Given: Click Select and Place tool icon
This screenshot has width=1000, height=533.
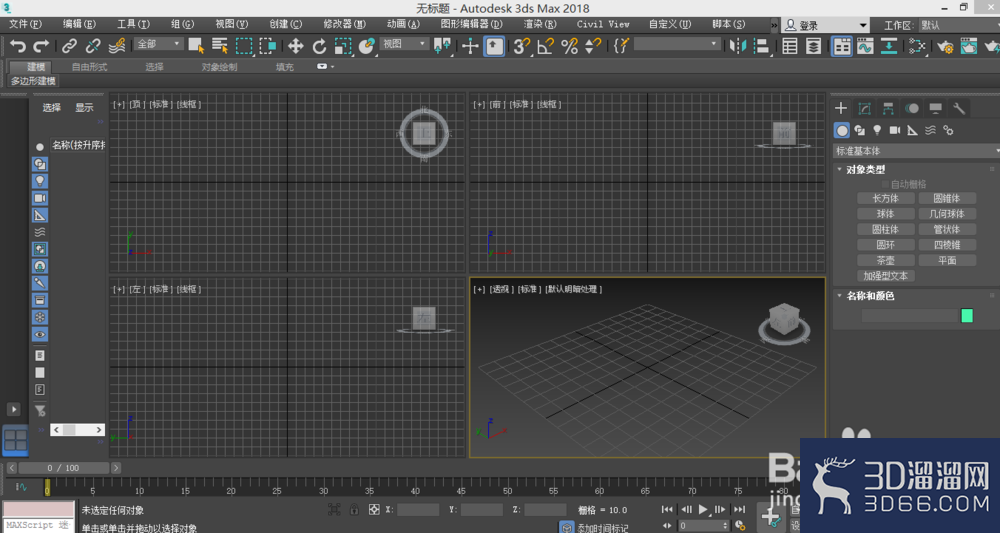Looking at the screenshot, I should point(367,46).
